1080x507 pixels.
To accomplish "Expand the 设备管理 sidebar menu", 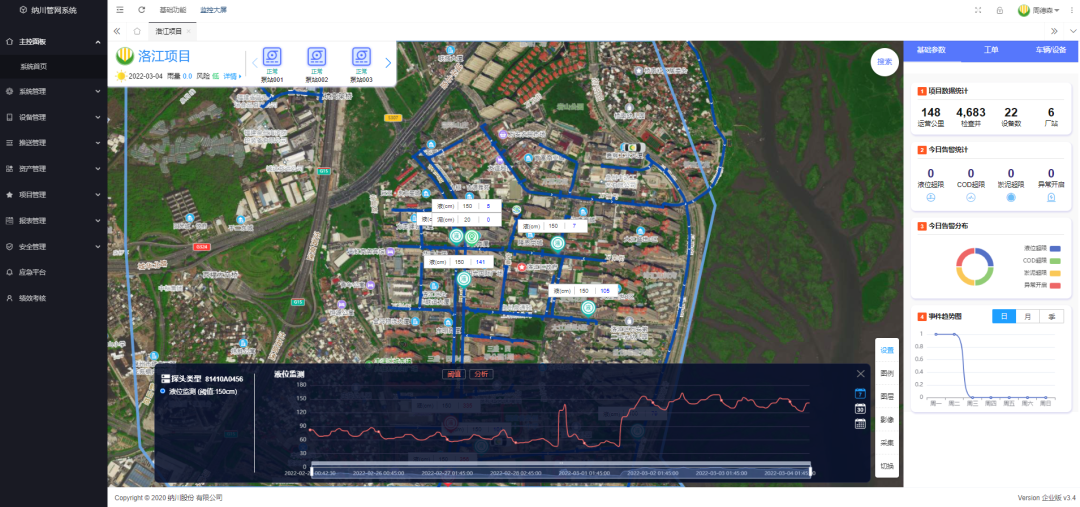I will (53, 117).
